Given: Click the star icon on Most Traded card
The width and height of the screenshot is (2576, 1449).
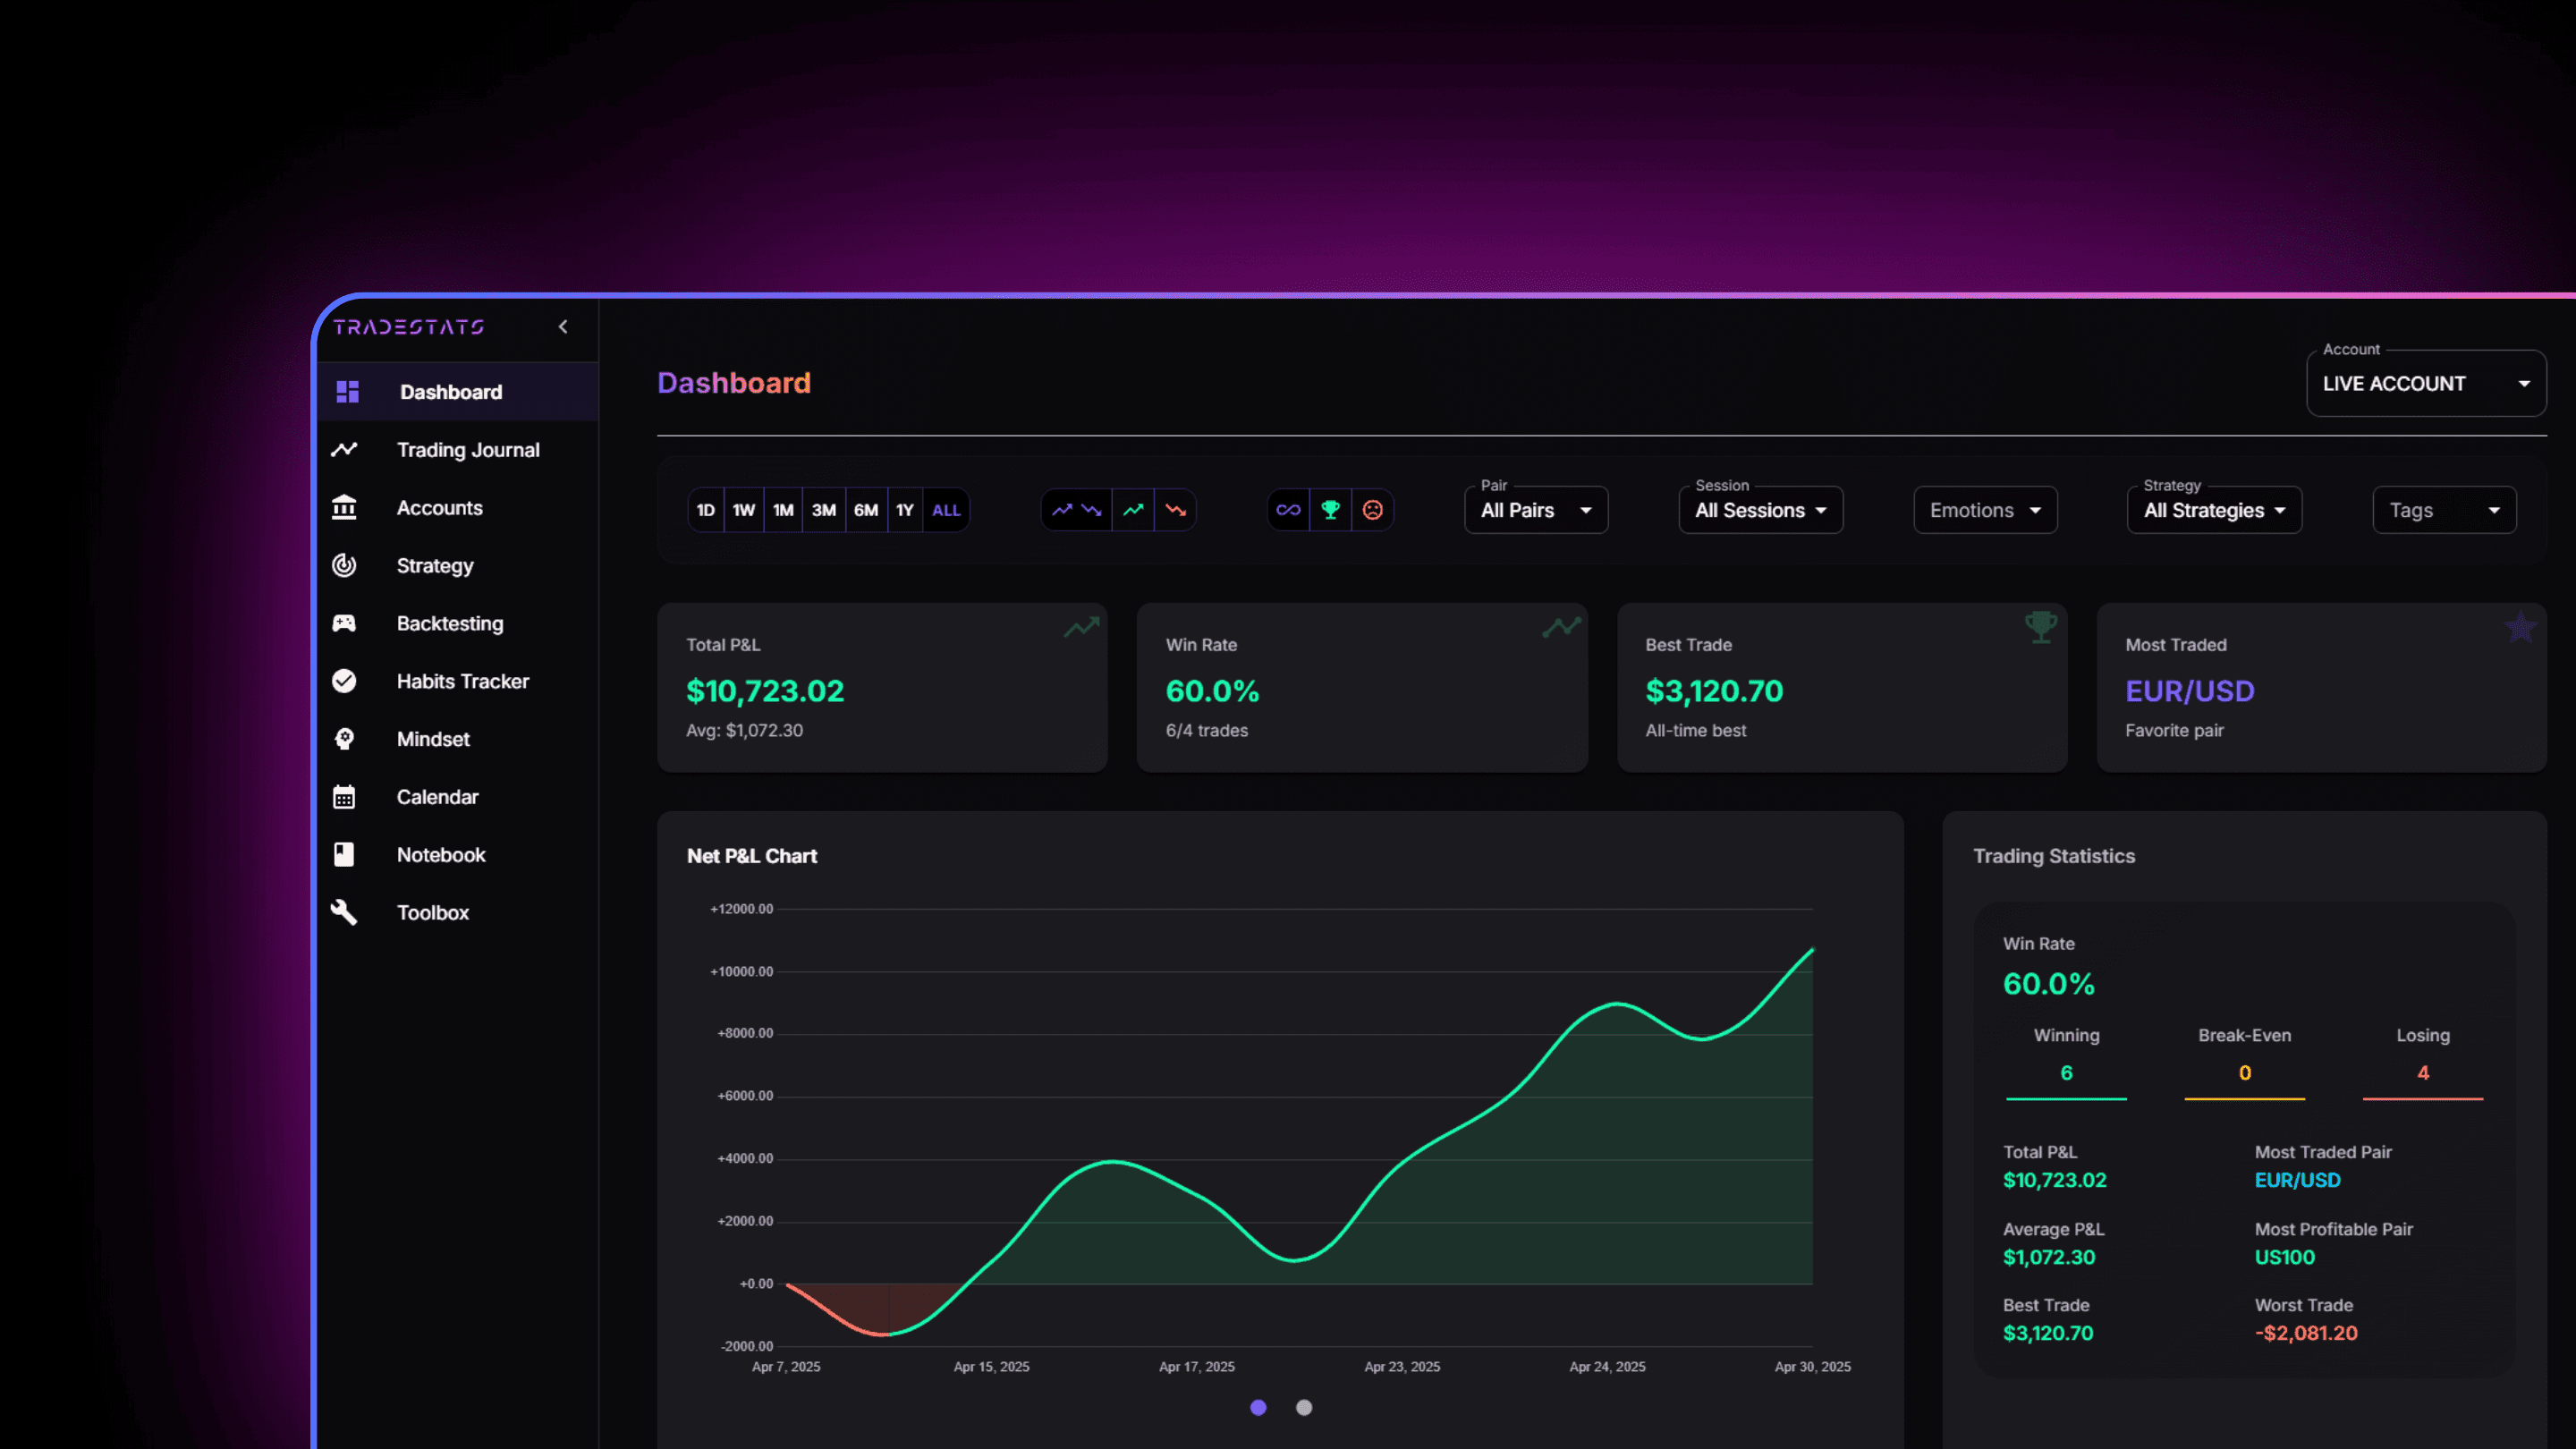Looking at the screenshot, I should [2520, 627].
